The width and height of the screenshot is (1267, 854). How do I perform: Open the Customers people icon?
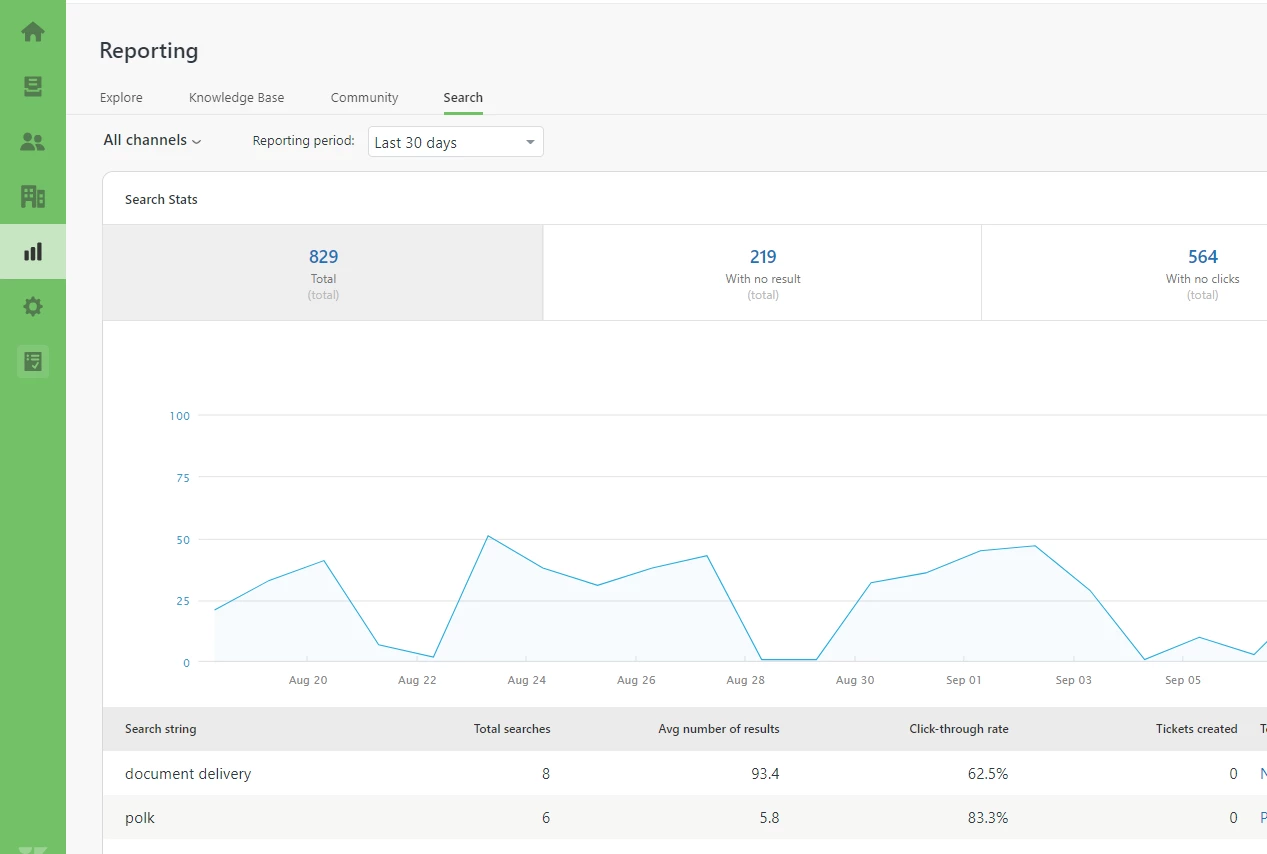pyautogui.click(x=33, y=142)
